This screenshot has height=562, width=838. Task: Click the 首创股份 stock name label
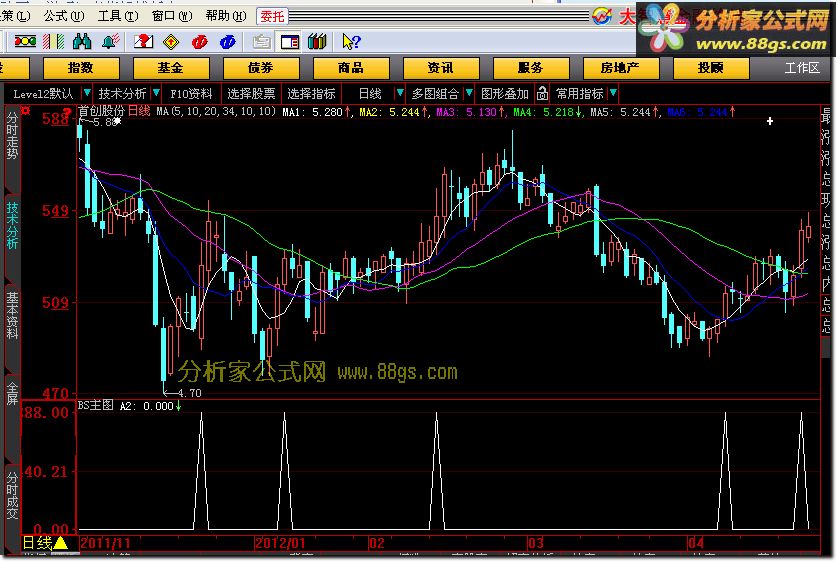102,111
